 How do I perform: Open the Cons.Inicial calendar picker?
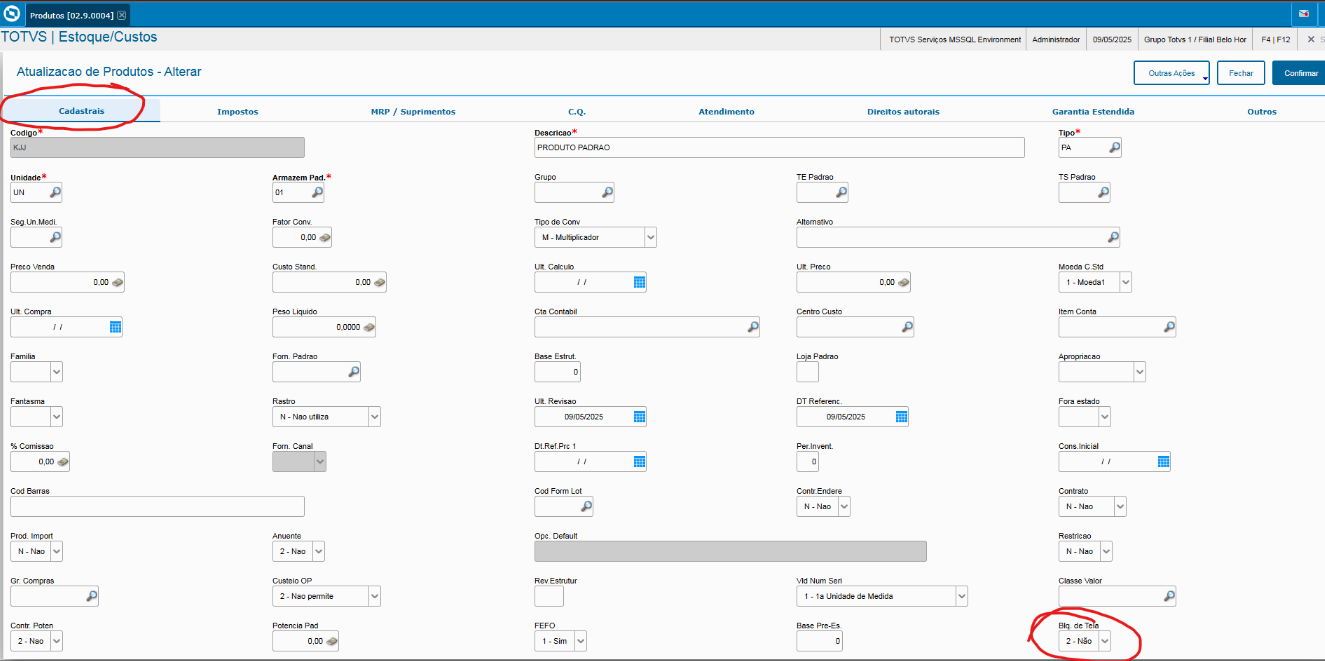pyautogui.click(x=1163, y=462)
